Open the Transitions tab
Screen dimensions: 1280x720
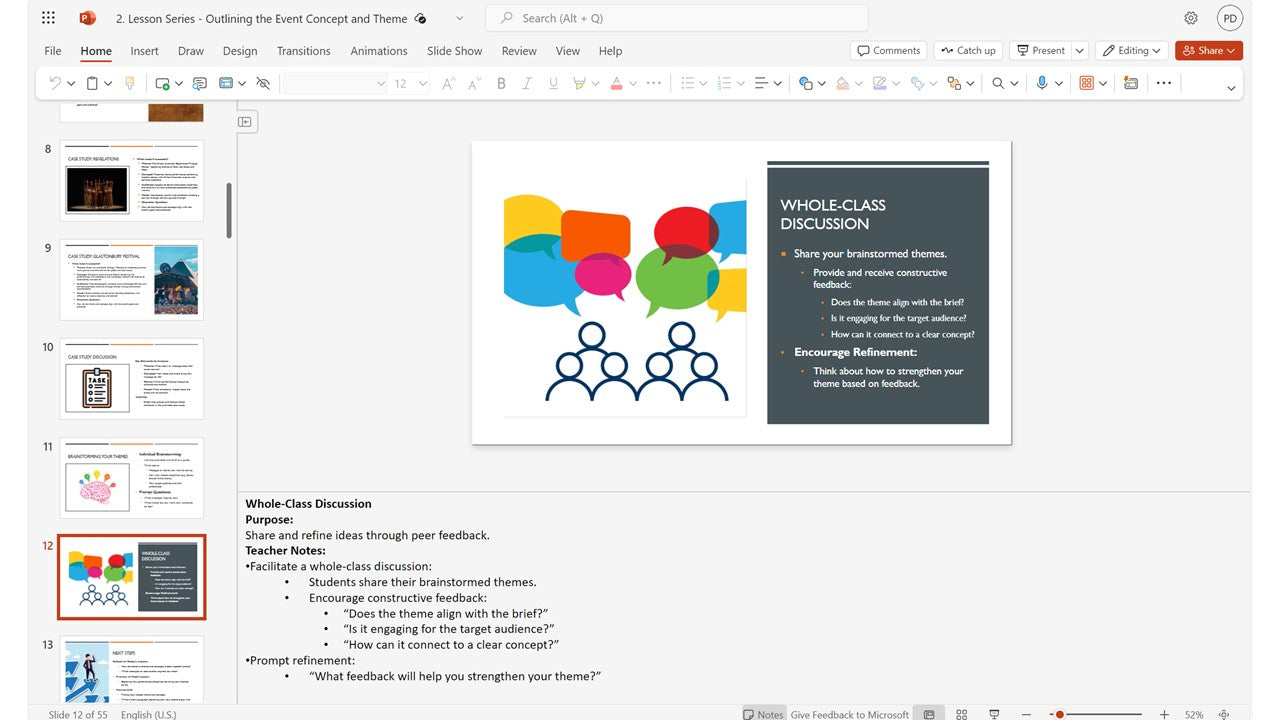pos(303,51)
